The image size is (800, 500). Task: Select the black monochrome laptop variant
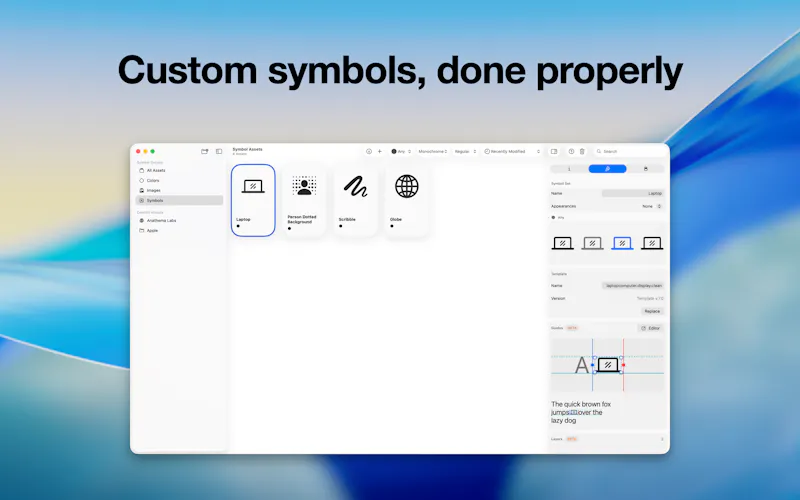point(563,243)
